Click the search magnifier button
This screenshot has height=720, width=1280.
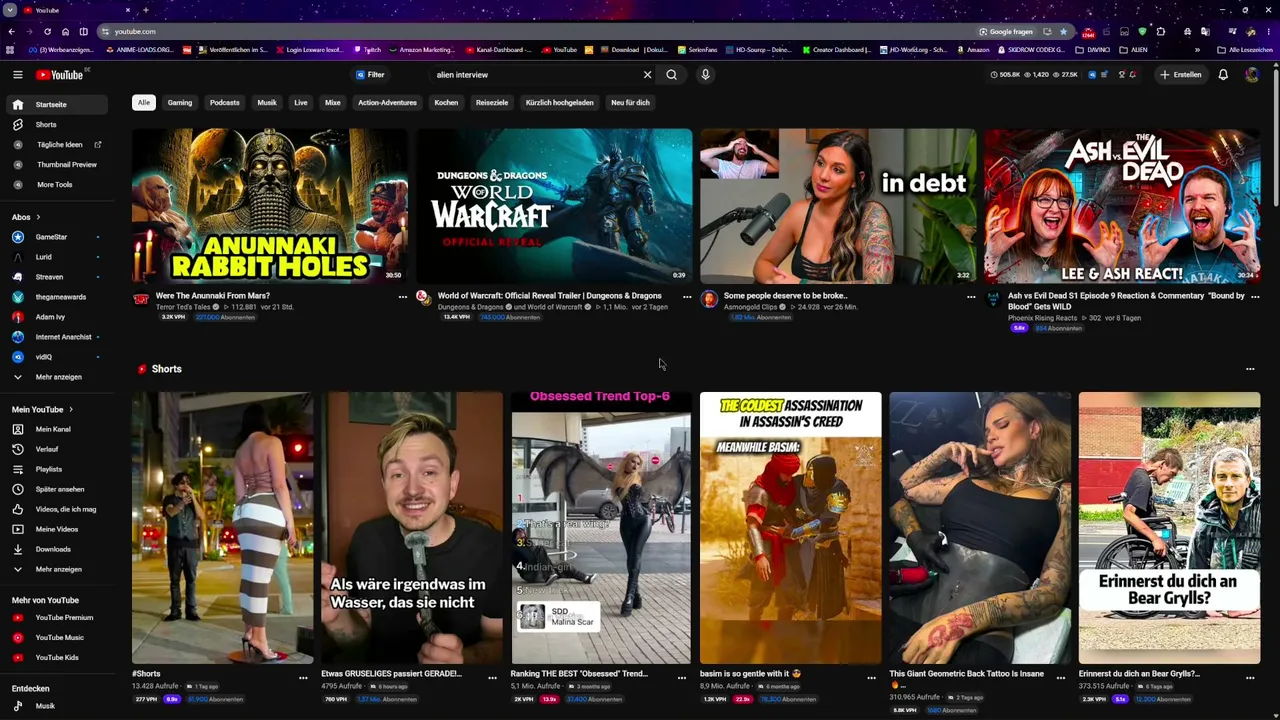[x=672, y=75]
